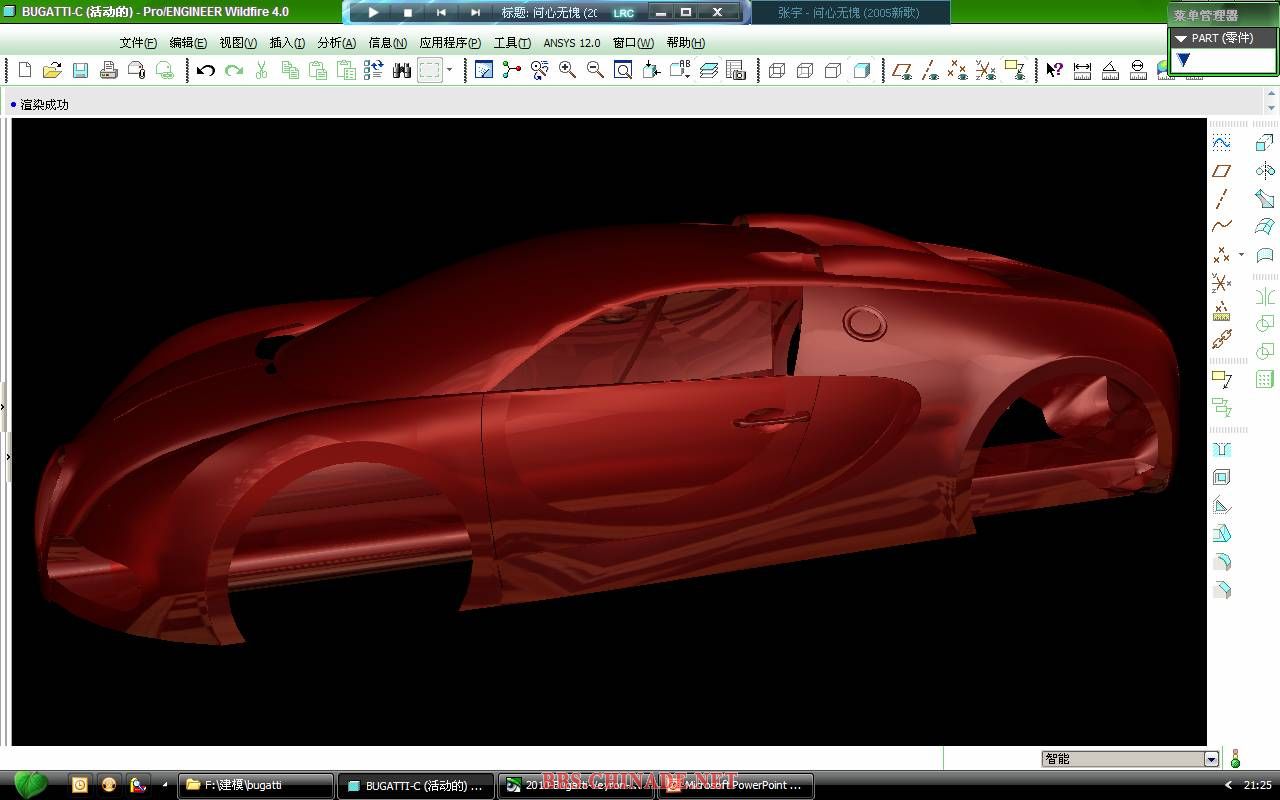
Task: Select the Draft tool
Action: (1221, 534)
